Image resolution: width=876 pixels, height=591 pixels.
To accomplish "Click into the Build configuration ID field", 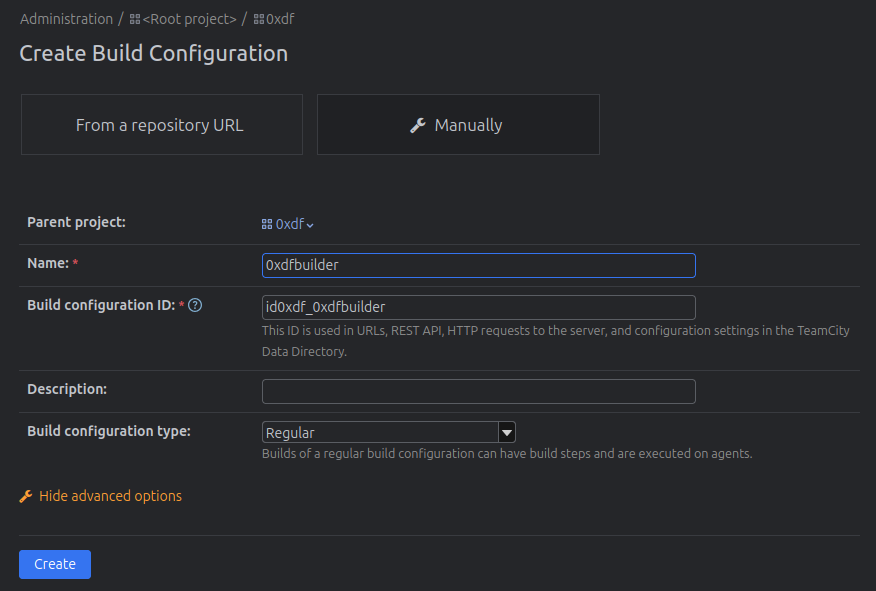I will 478,307.
